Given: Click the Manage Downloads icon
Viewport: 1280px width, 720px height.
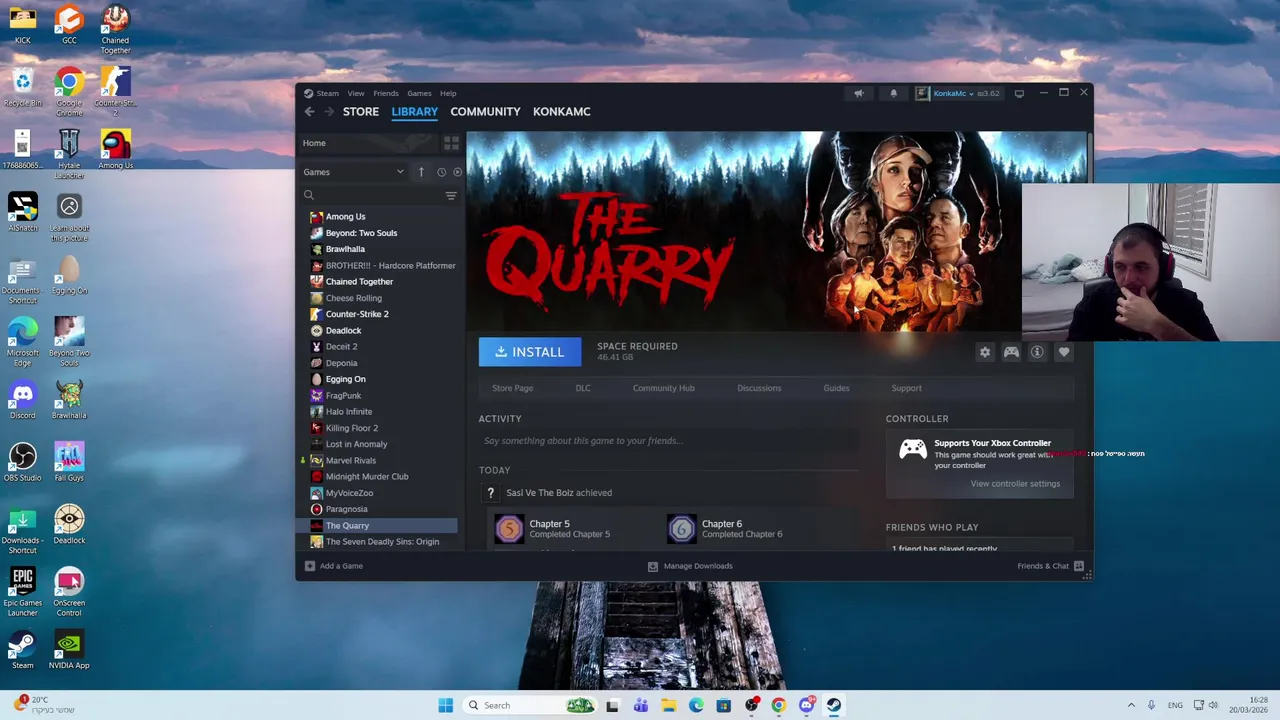Looking at the screenshot, I should (653, 566).
